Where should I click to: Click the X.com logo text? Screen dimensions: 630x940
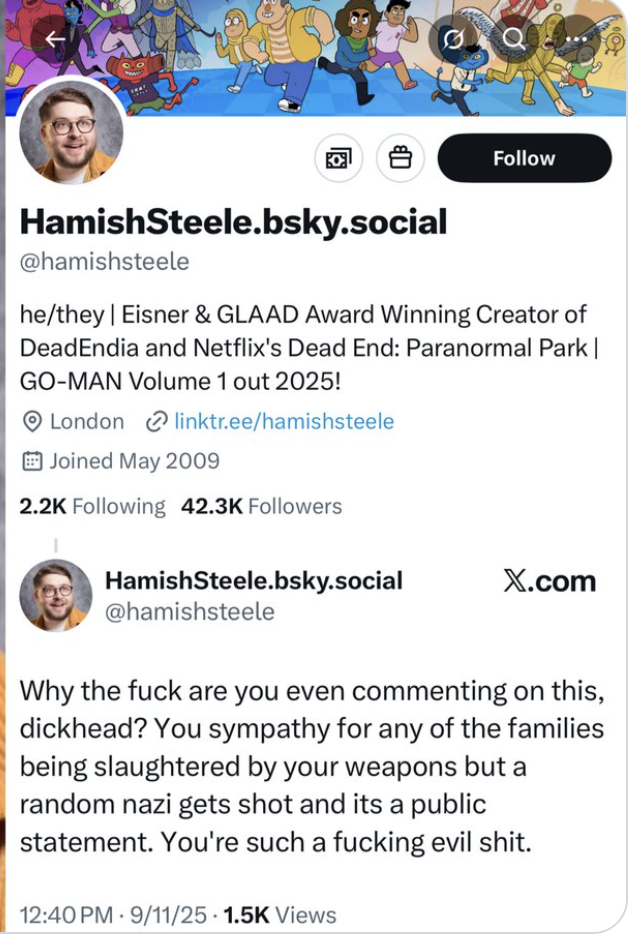coord(548,581)
